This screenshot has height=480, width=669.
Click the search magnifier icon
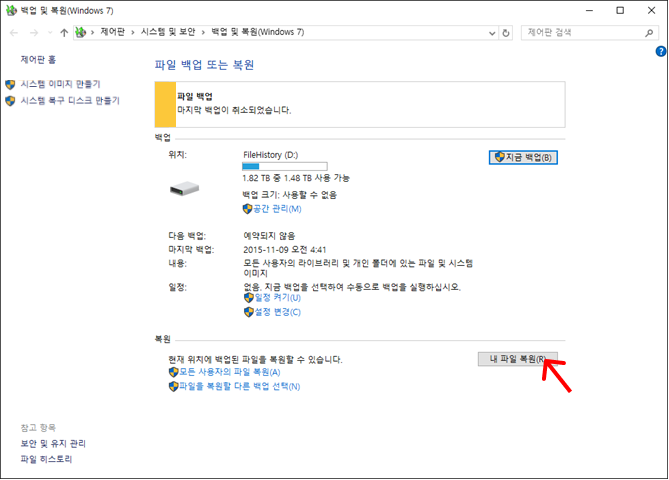[x=649, y=33]
